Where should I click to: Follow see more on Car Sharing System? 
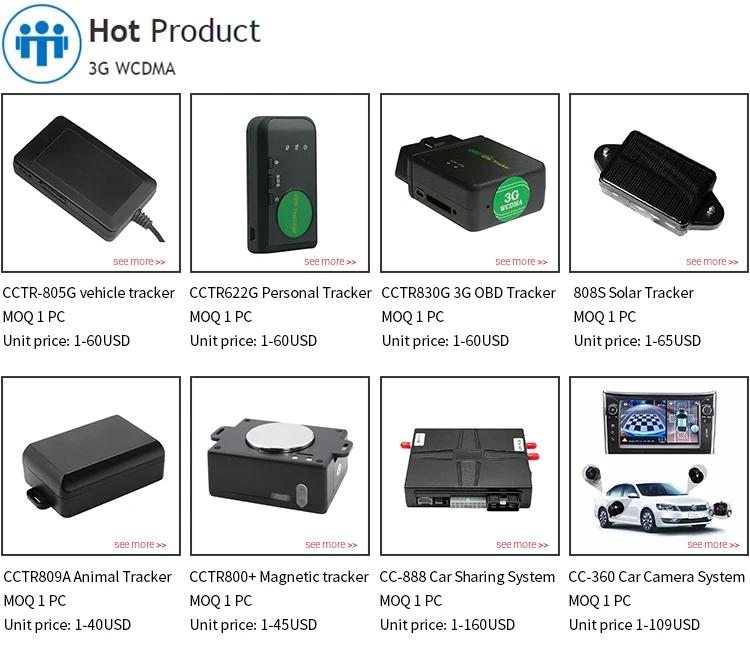point(522,544)
